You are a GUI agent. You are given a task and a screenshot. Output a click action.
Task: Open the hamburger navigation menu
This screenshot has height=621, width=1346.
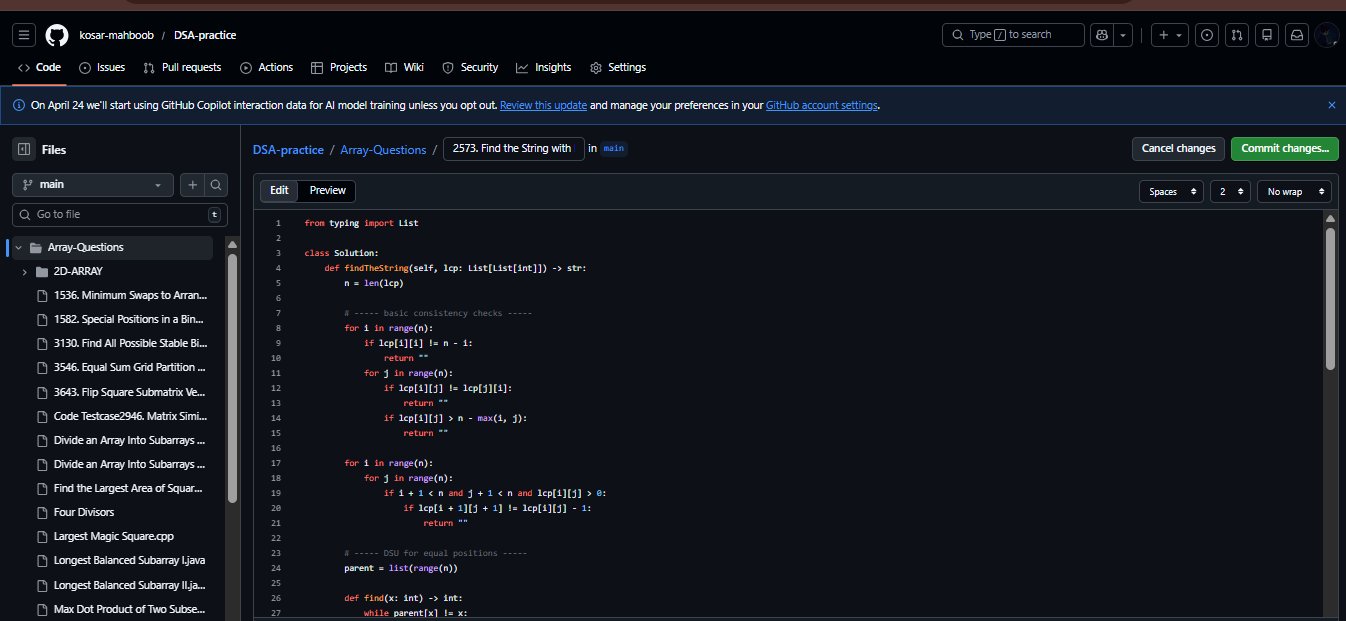(x=25, y=35)
